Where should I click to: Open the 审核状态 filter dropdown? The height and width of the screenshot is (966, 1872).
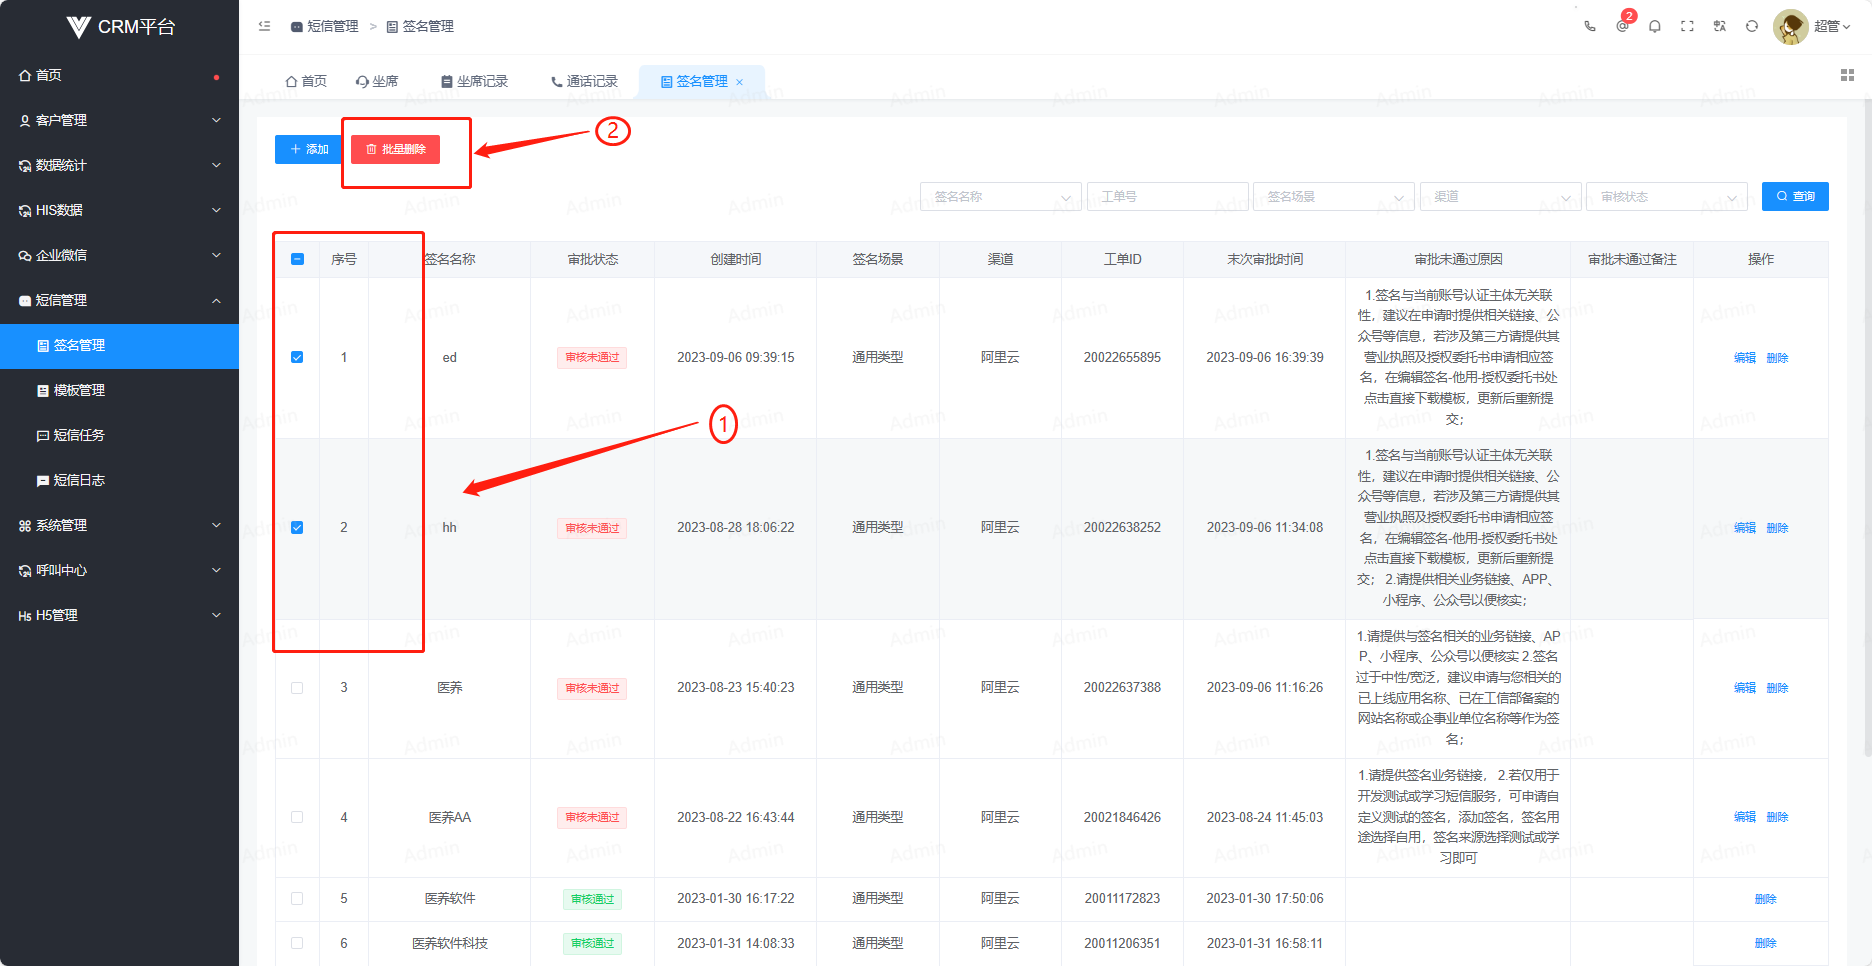point(1667,196)
